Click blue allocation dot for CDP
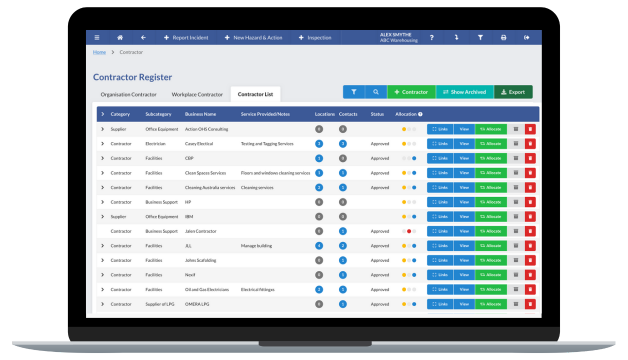 click(x=414, y=158)
